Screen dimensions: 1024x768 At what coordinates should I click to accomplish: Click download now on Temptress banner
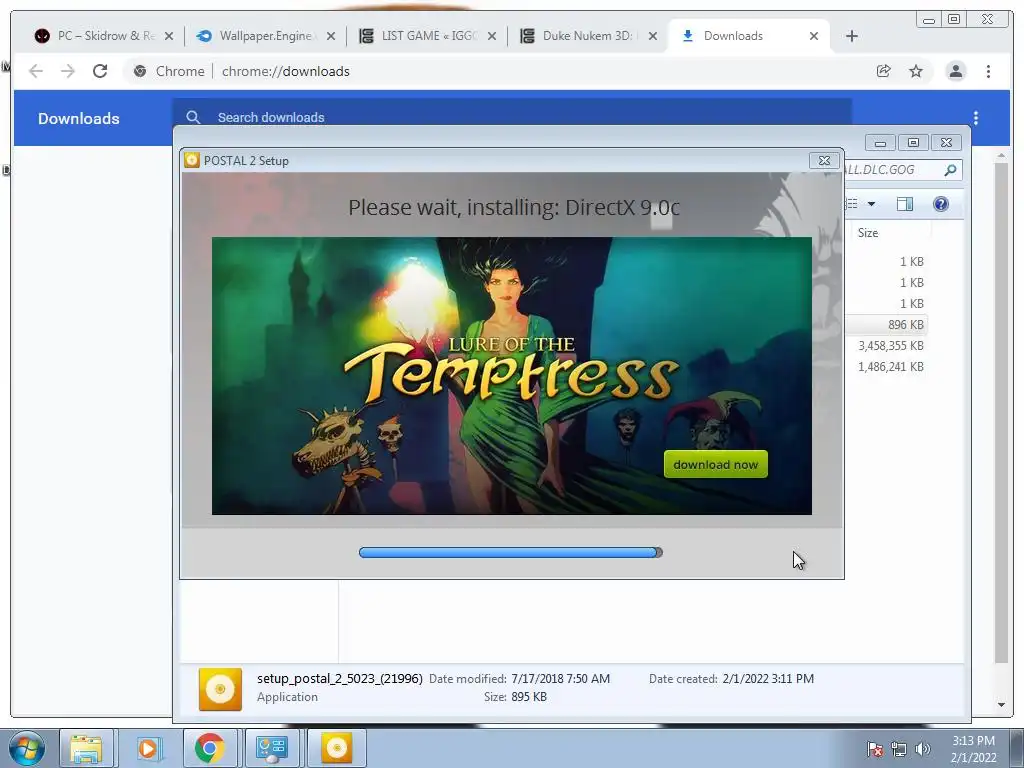pos(716,464)
